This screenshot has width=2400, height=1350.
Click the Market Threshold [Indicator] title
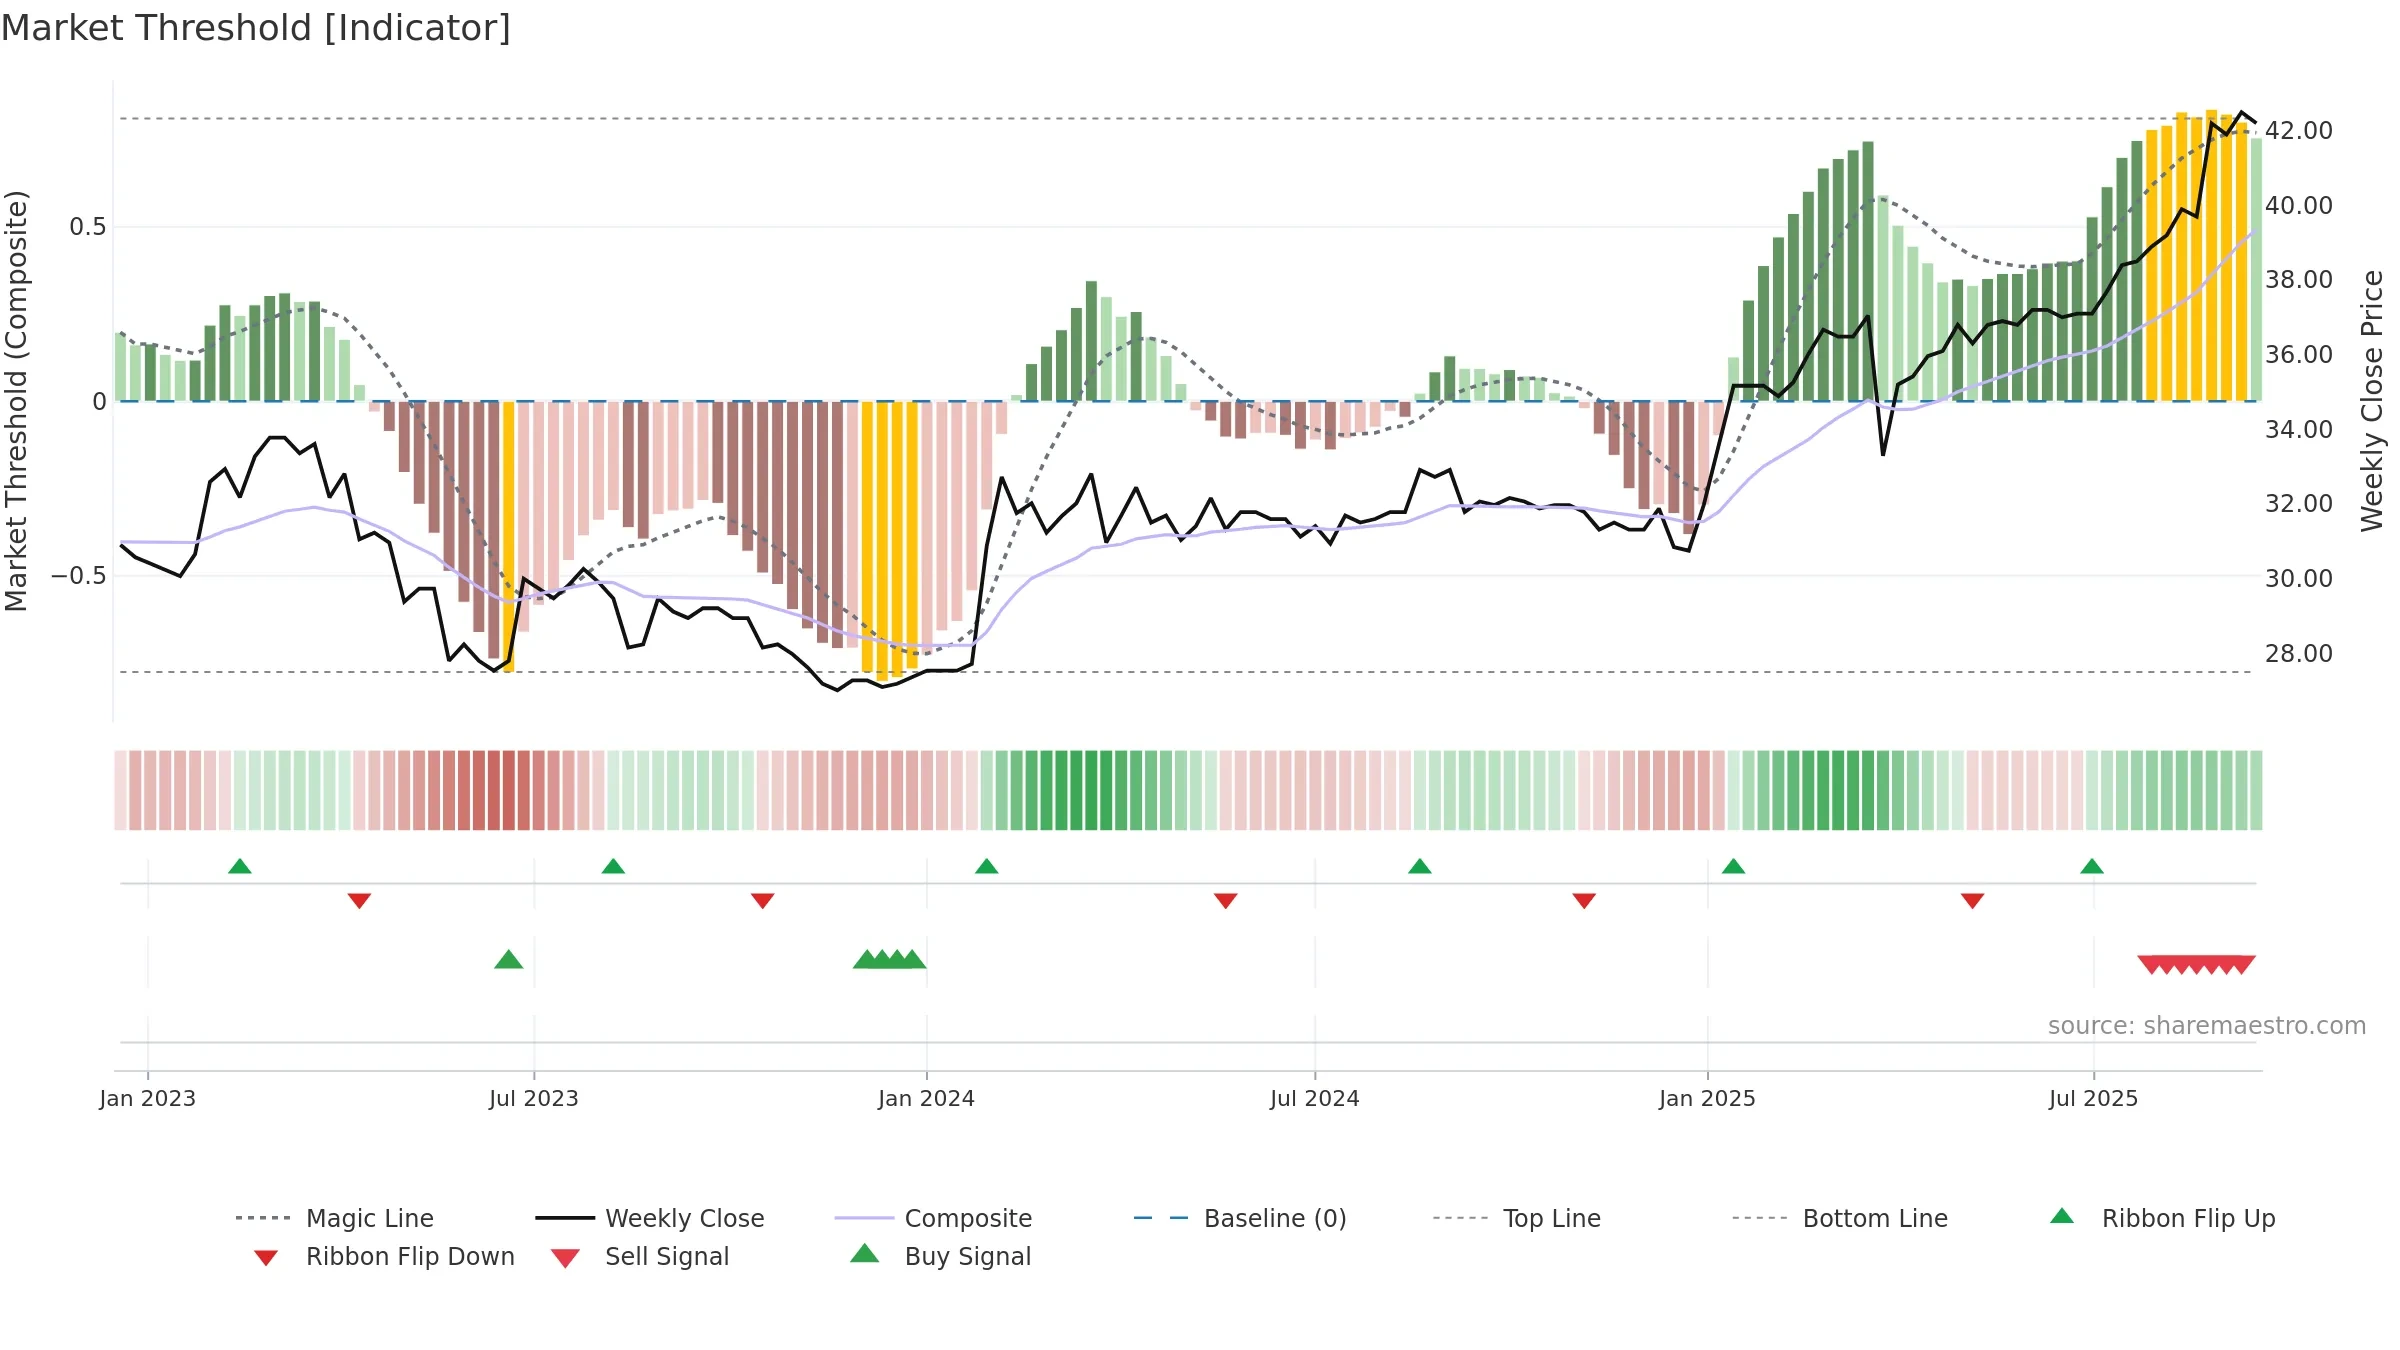point(256,28)
